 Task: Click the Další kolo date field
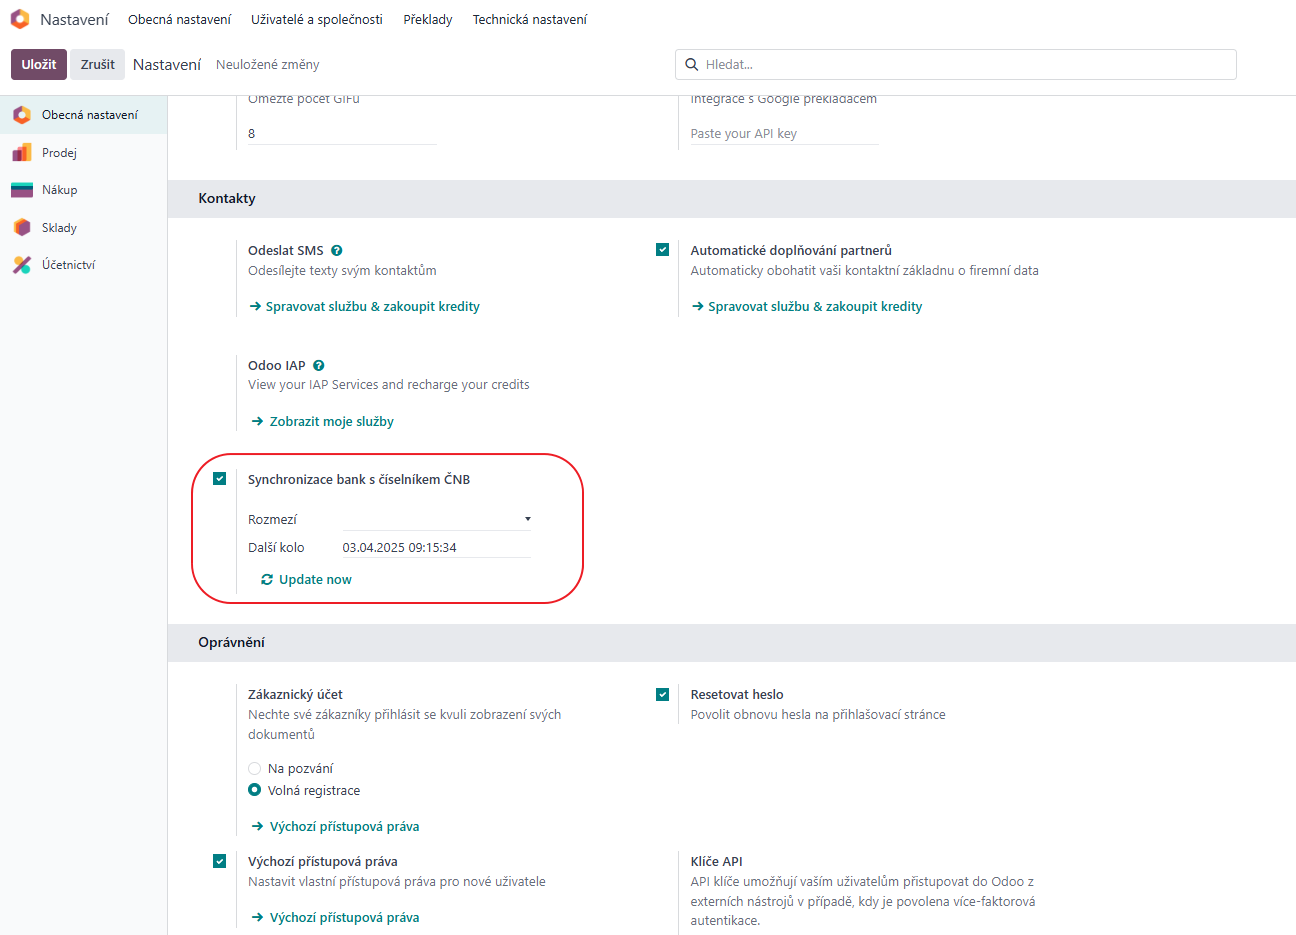[435, 548]
